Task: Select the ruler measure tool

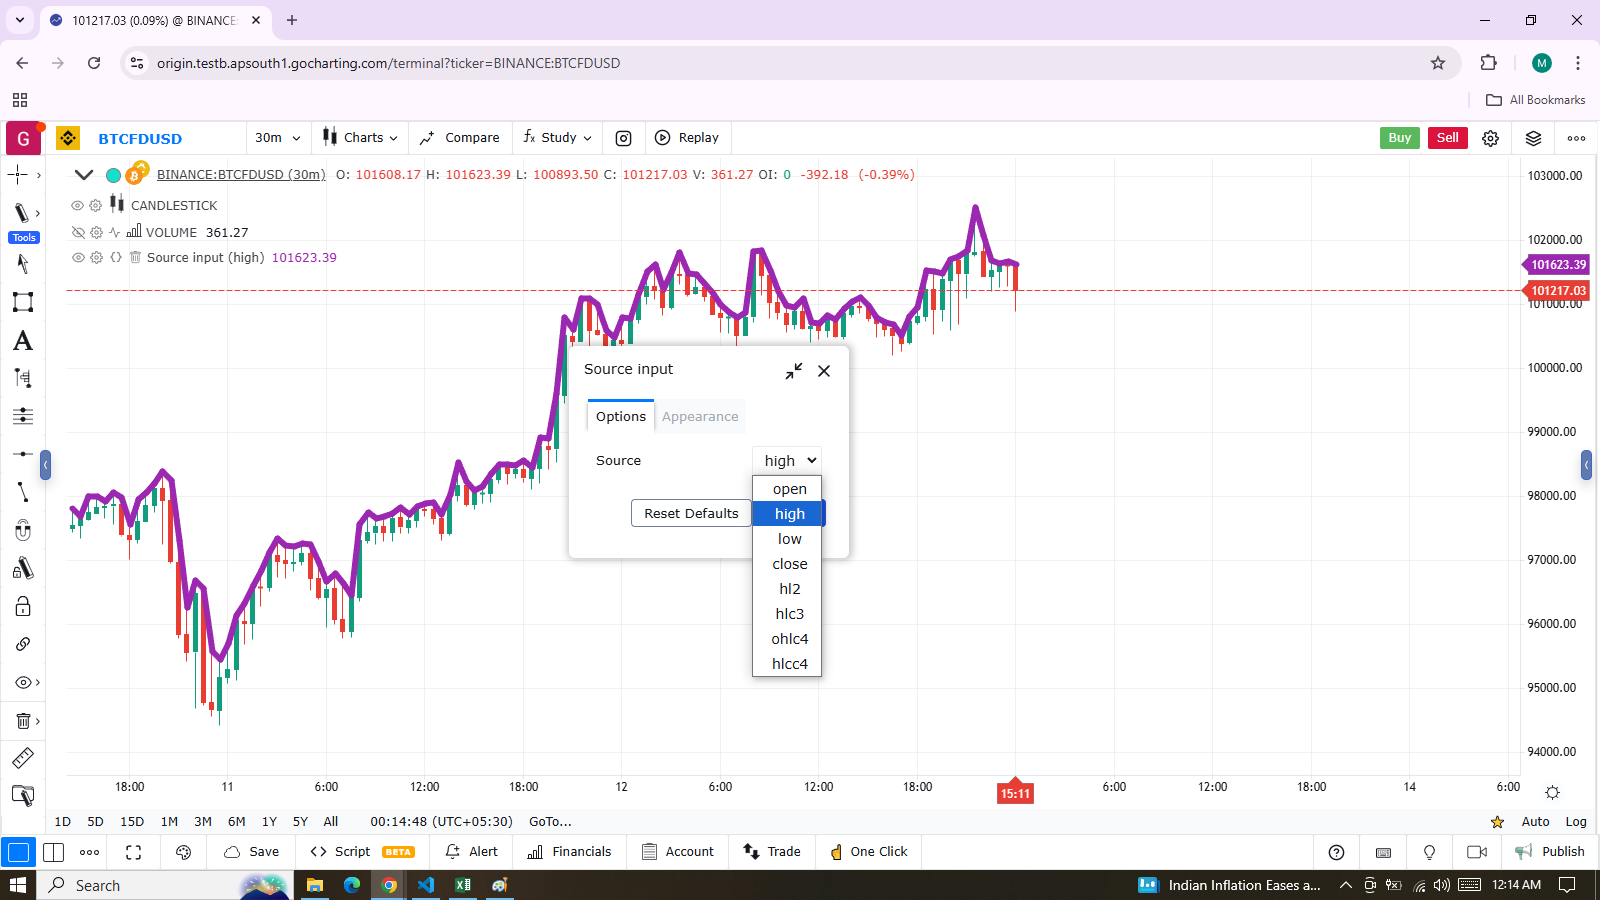Action: (22, 758)
